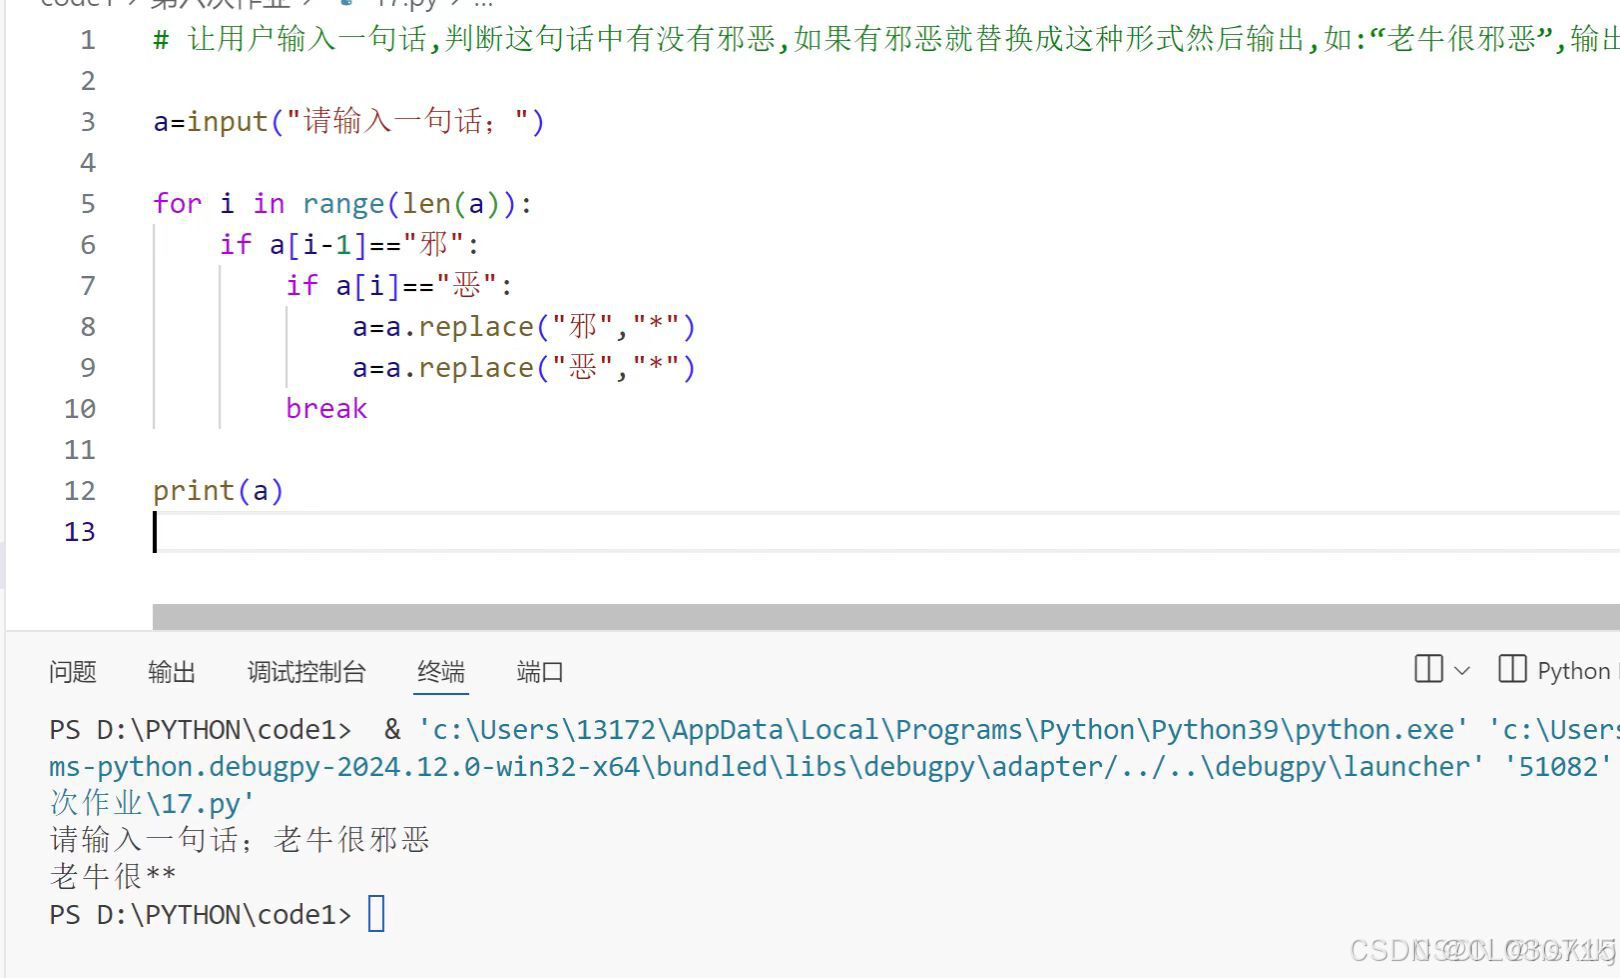The image size is (1620, 978).
Task: Click 'for i in range(len(a)):' line
Action: (x=342, y=204)
